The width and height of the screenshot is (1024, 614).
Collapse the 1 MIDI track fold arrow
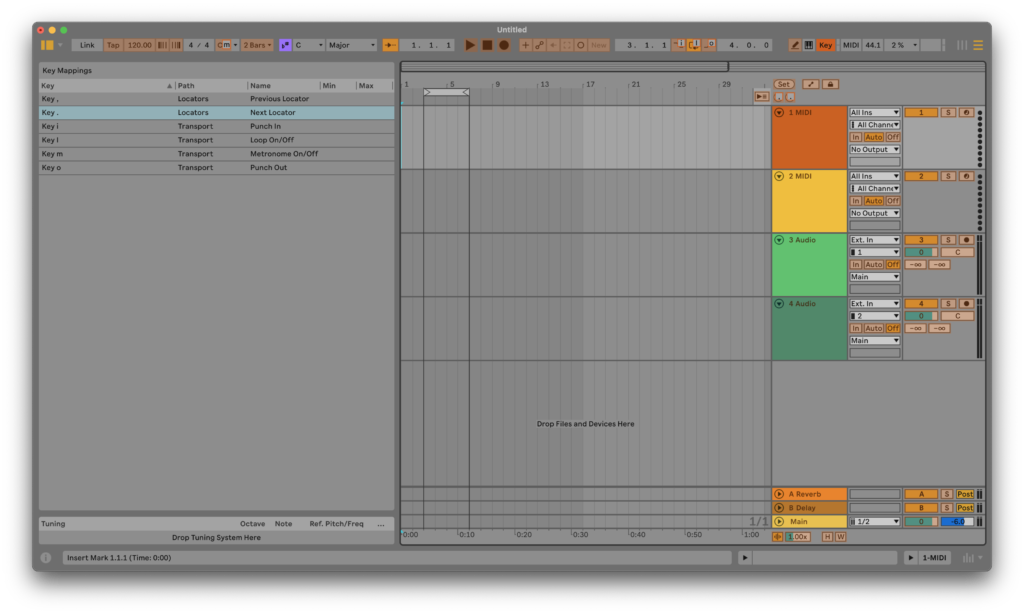pyautogui.click(x=779, y=112)
